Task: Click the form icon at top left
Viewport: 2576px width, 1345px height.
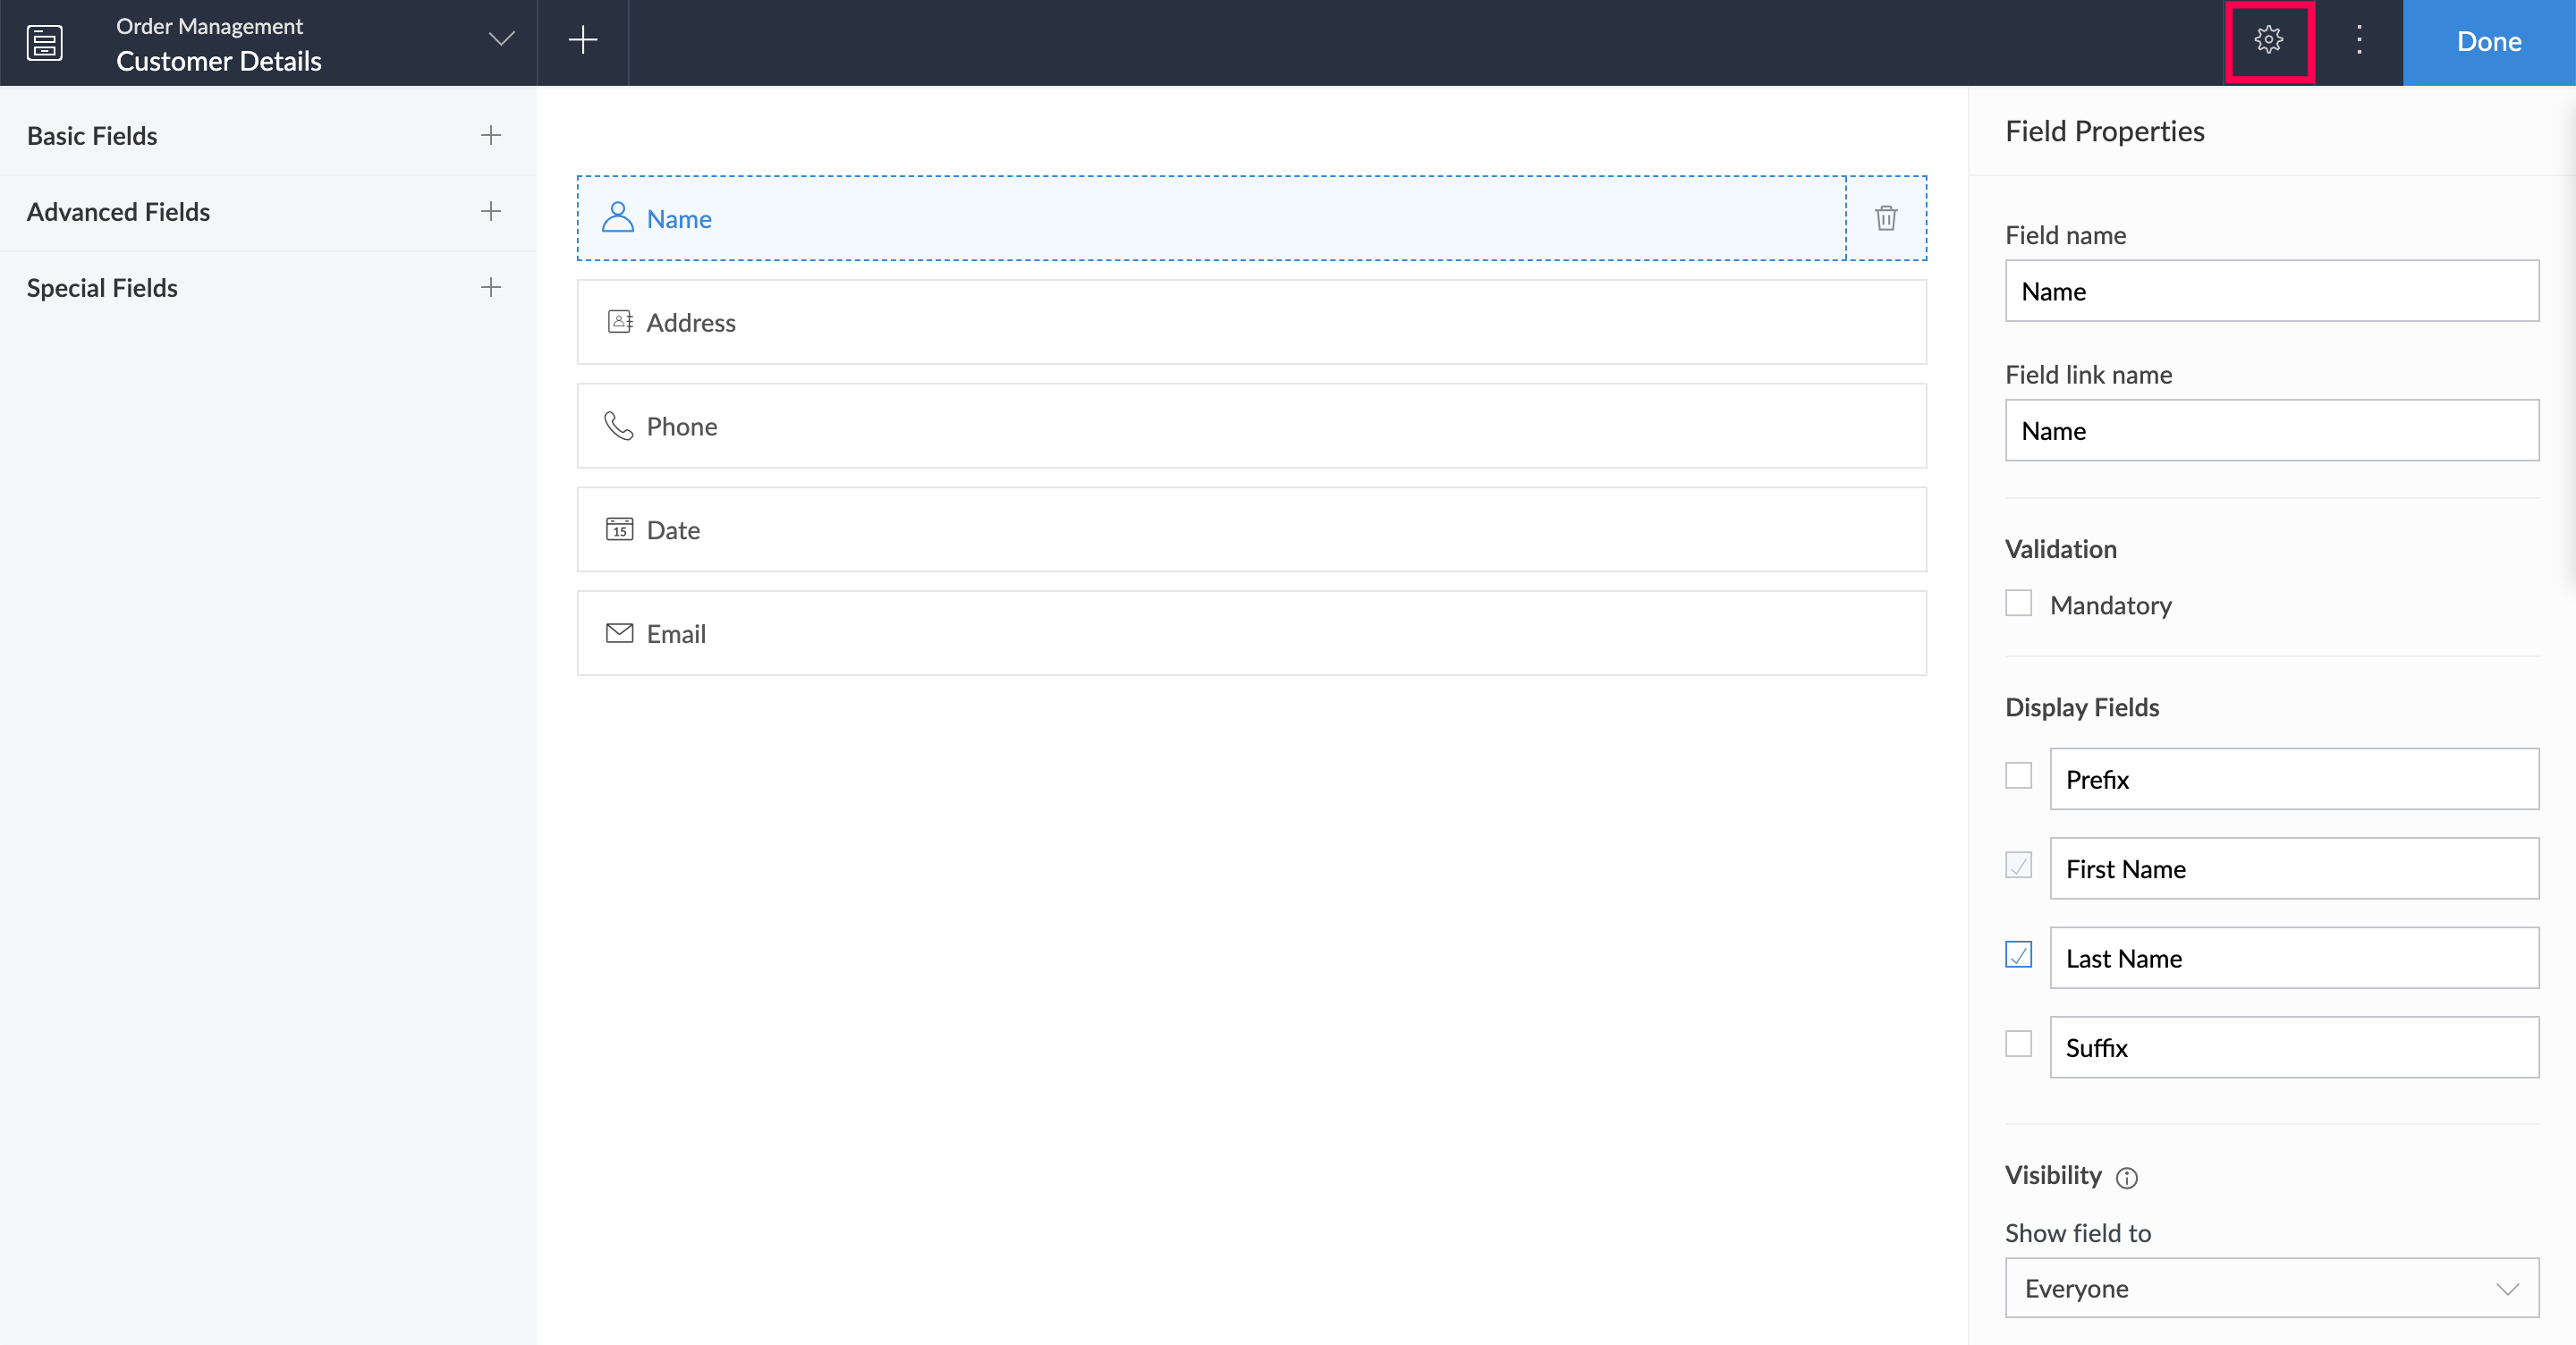Action: 45,42
